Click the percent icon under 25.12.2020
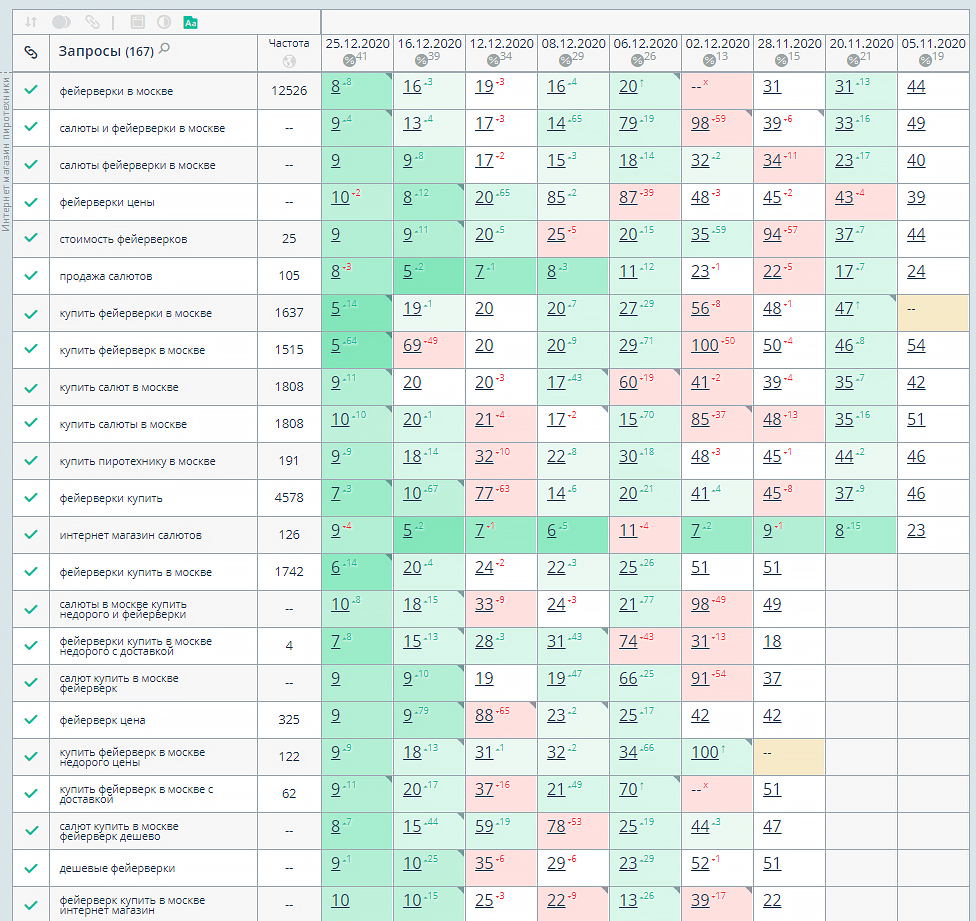 click(x=349, y=60)
